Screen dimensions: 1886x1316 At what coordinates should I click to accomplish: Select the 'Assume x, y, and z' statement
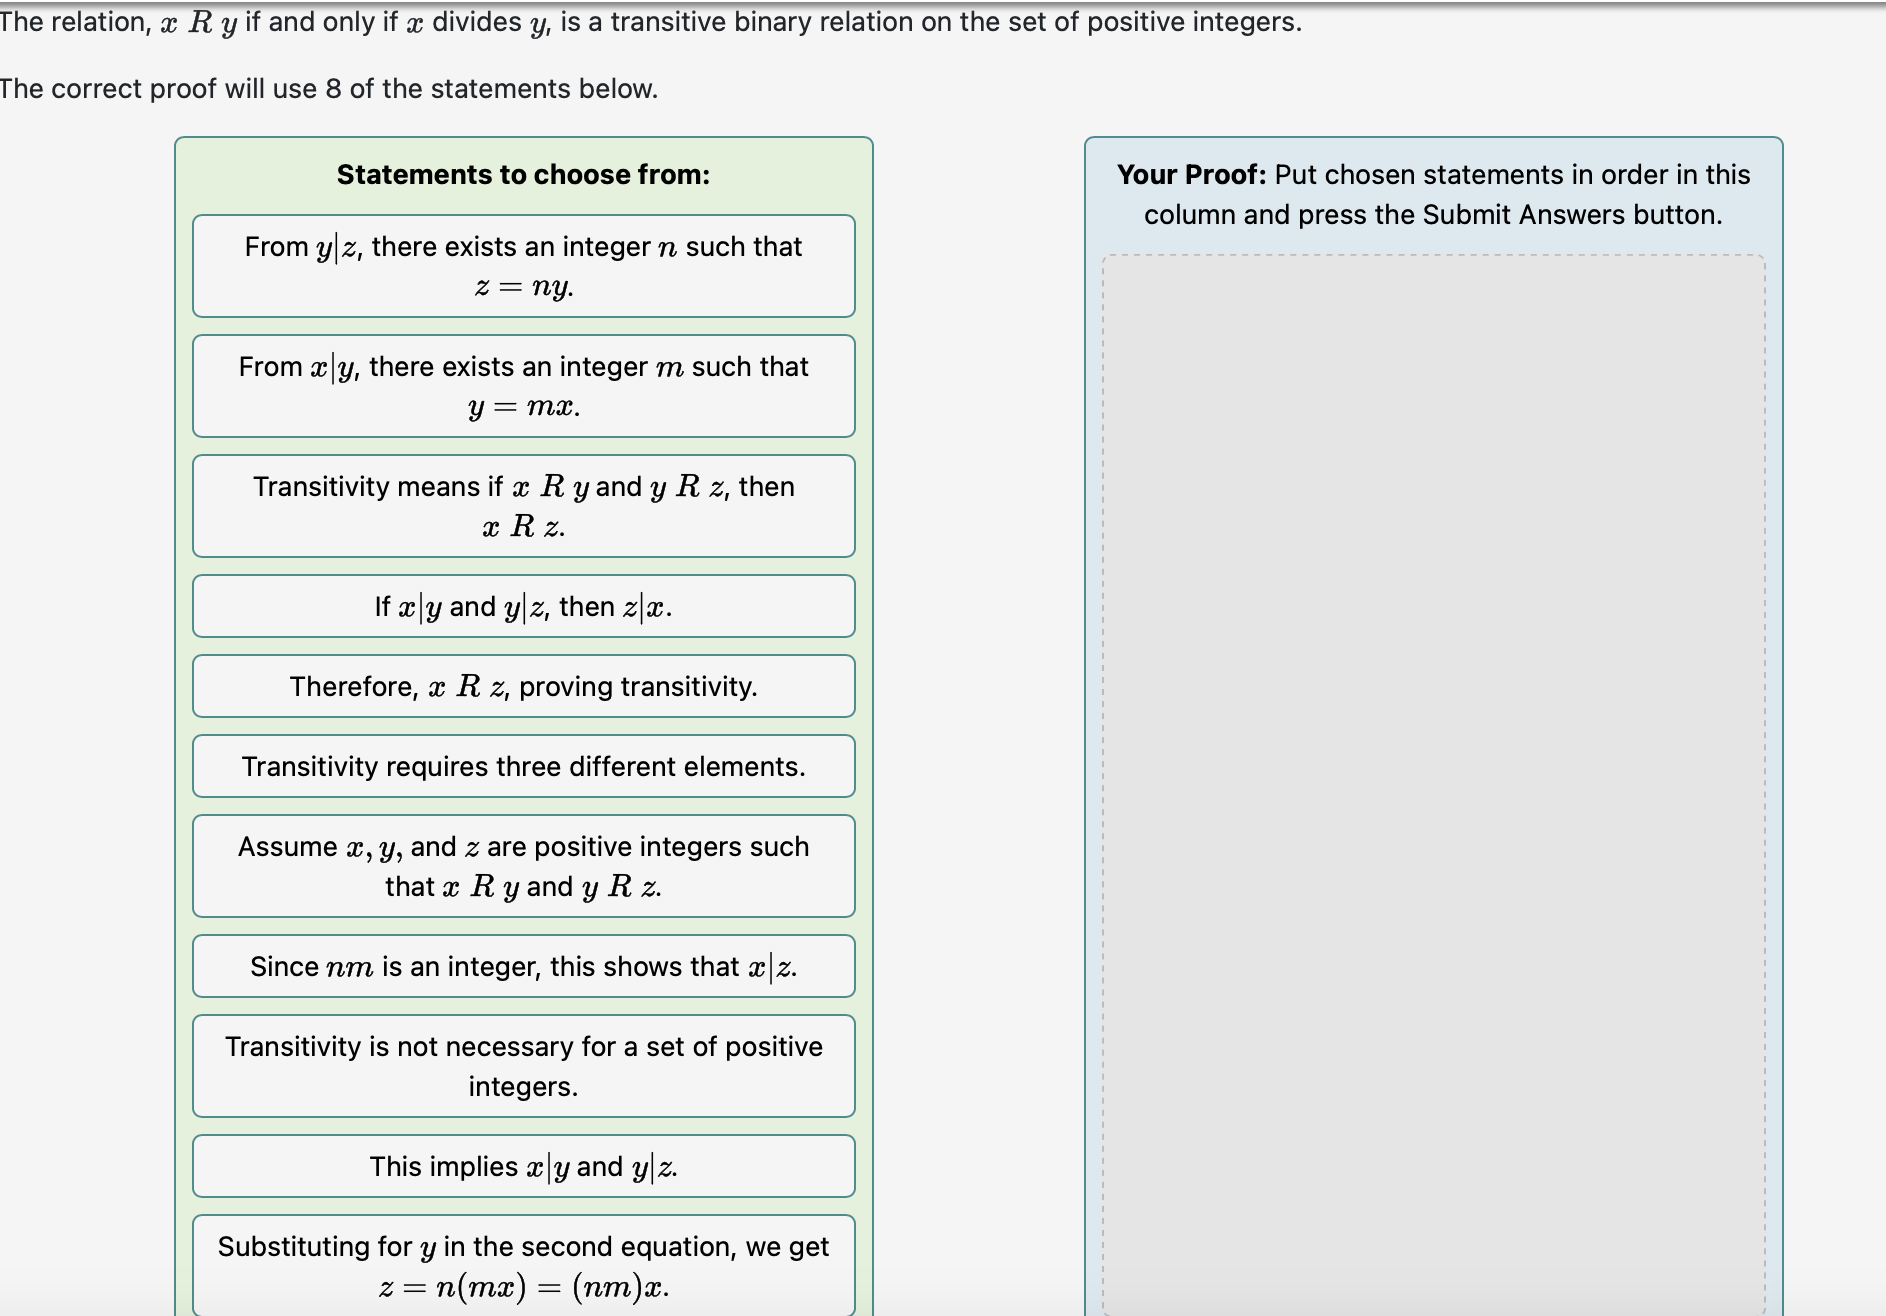[523, 866]
